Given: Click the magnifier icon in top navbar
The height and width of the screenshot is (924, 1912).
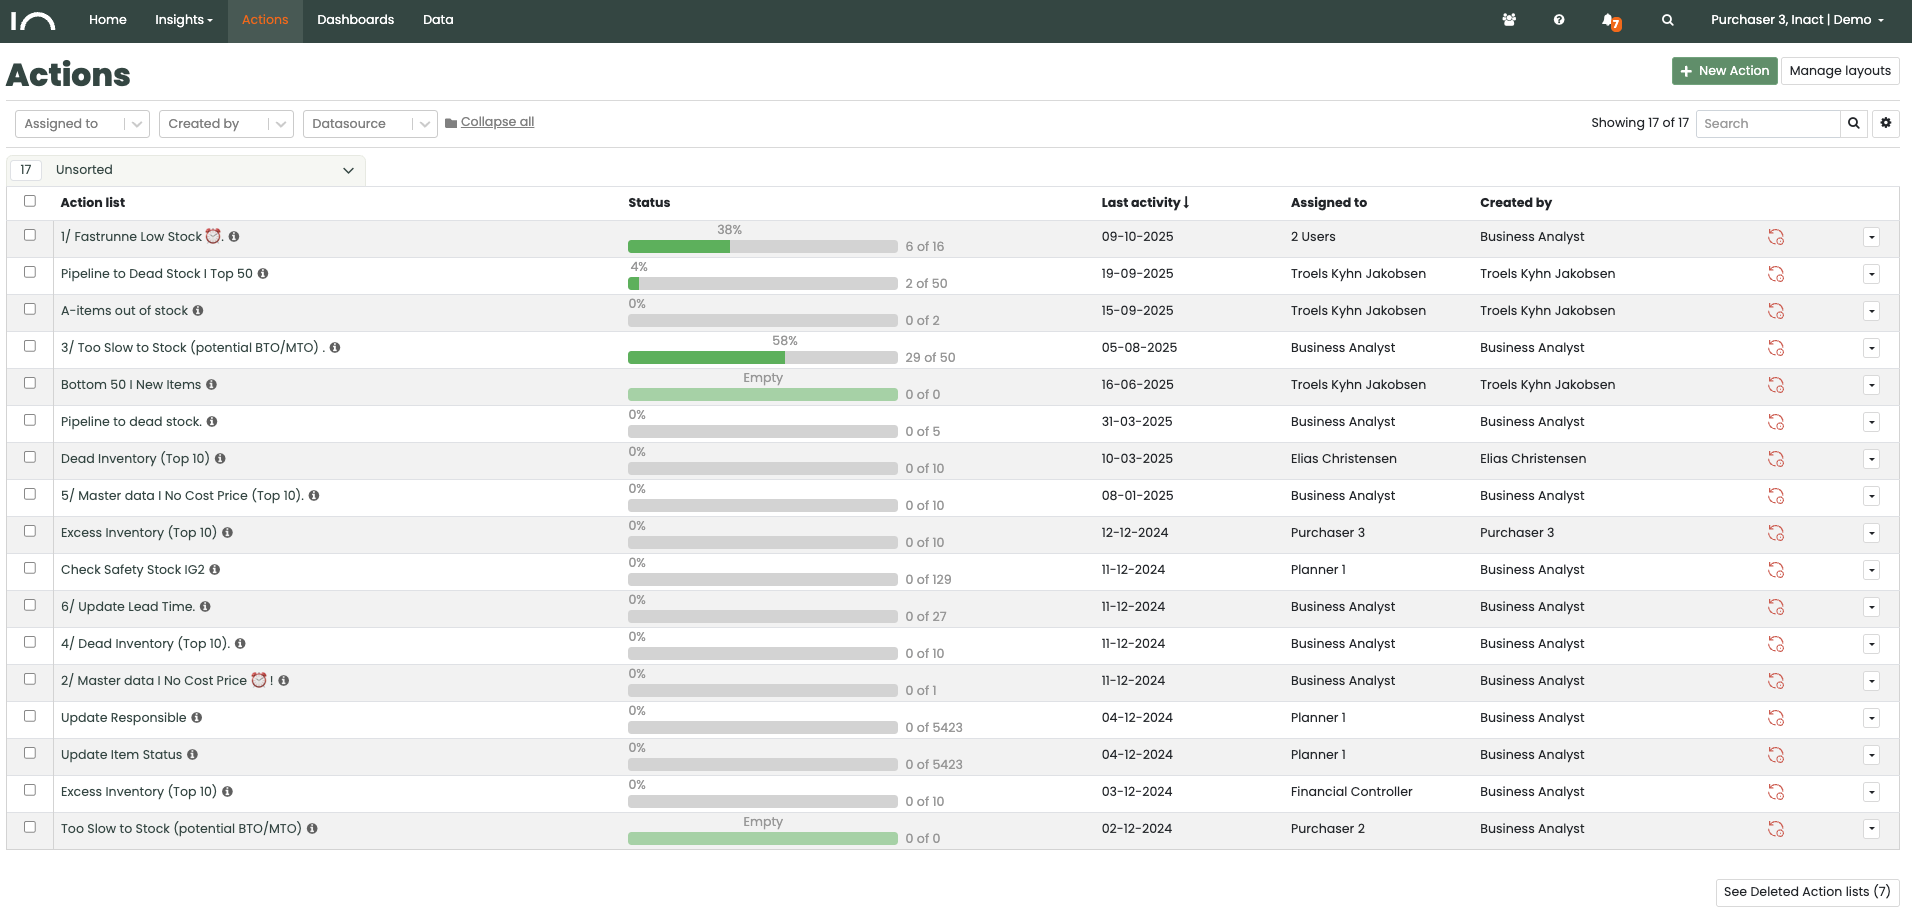Looking at the screenshot, I should pyautogui.click(x=1667, y=20).
